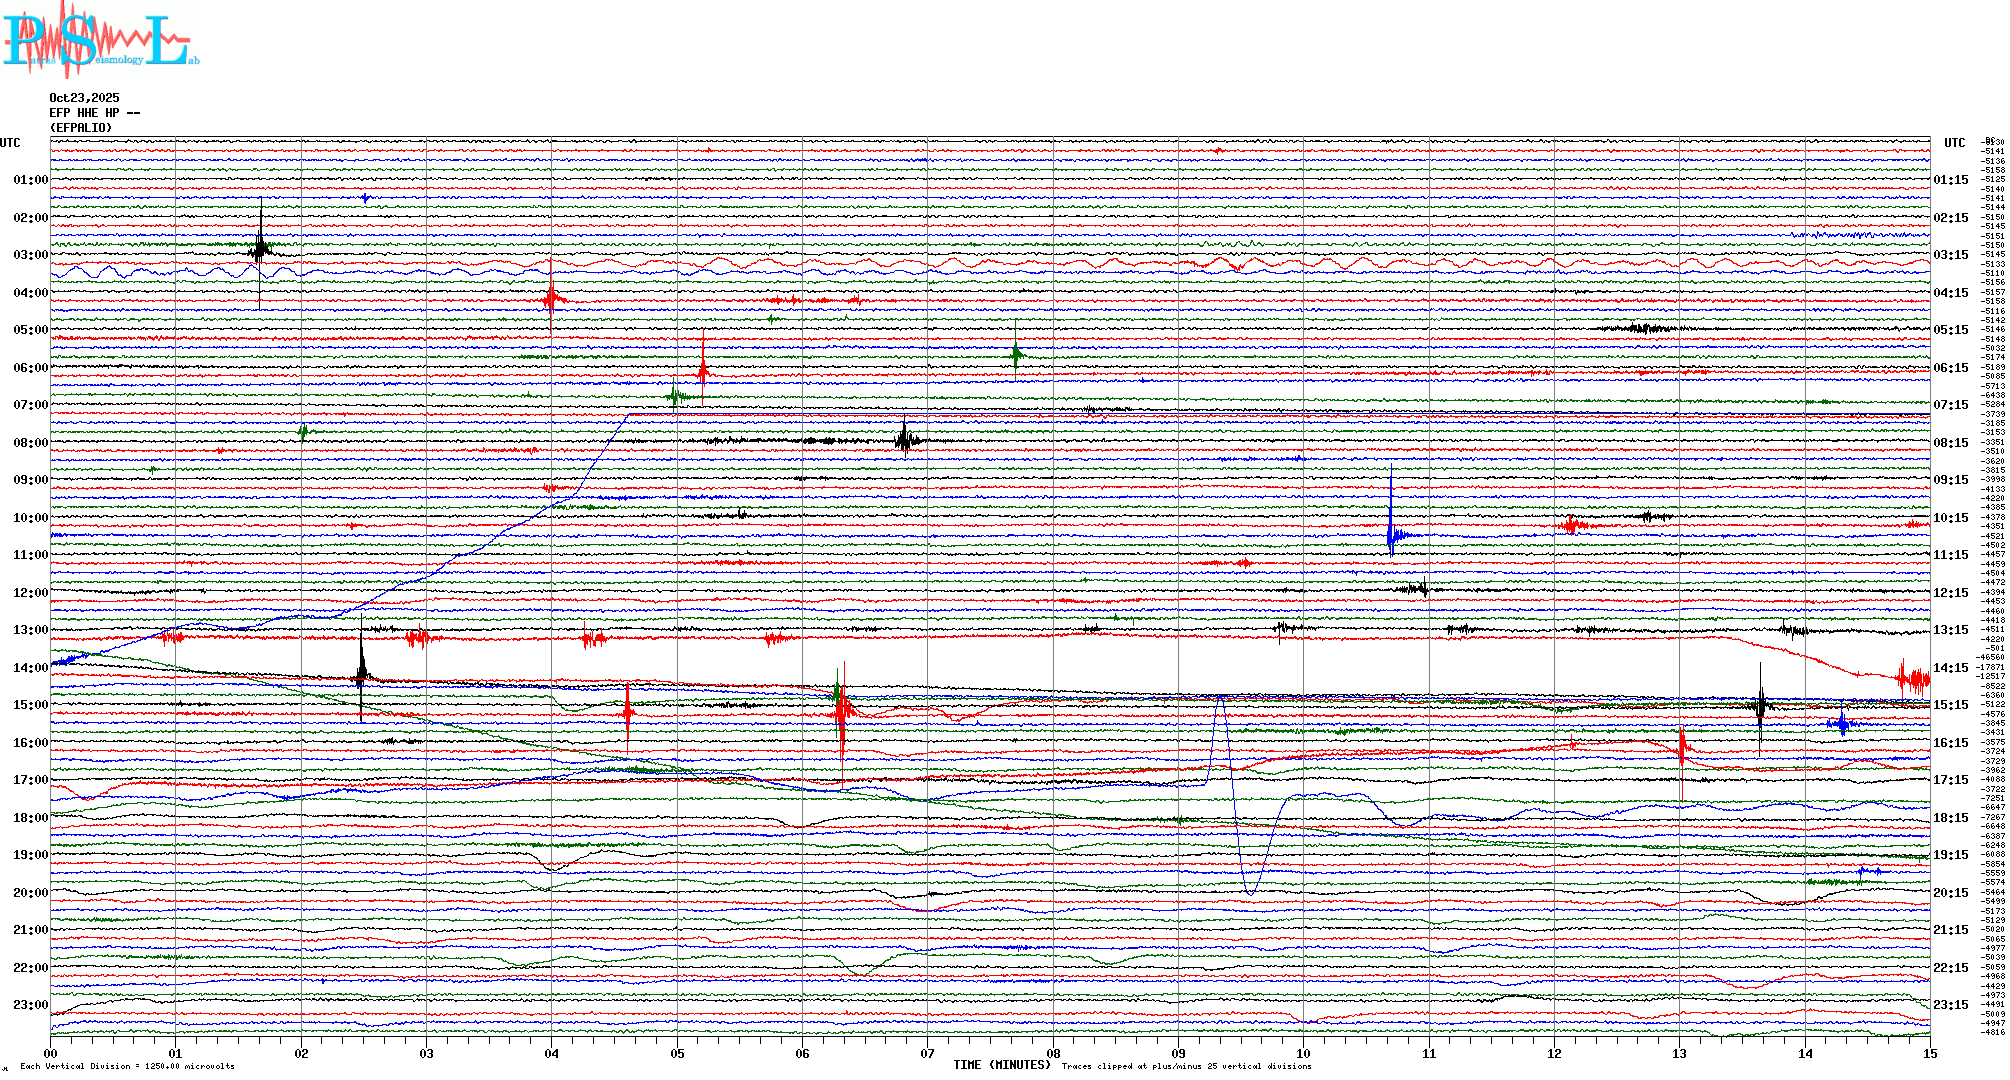Select the 23:00 hour label on left
2010x1080 pixels.
tap(30, 1005)
